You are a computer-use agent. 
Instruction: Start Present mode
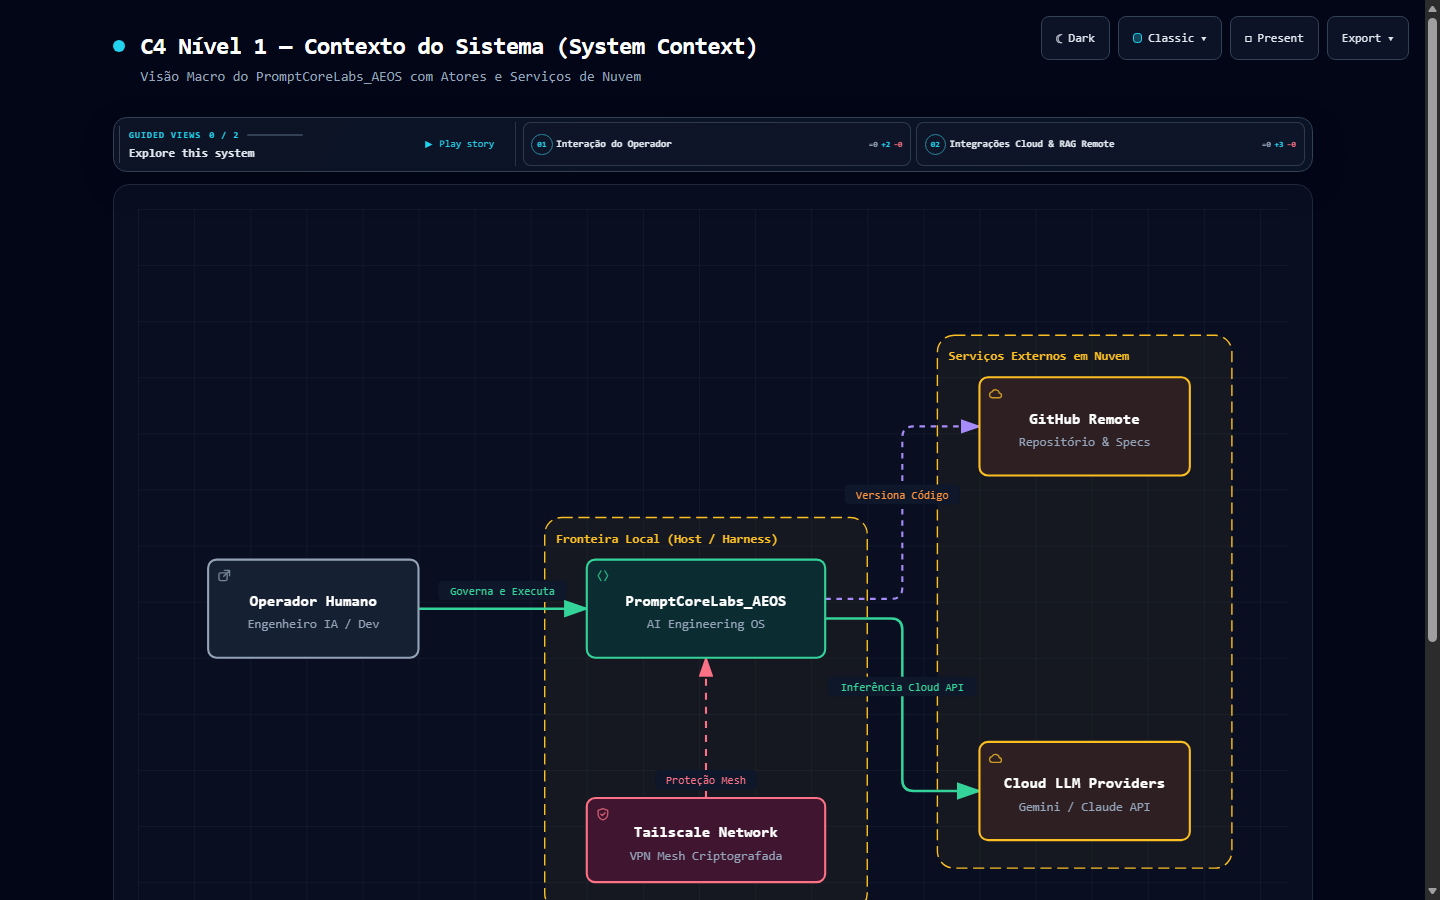1274,38
